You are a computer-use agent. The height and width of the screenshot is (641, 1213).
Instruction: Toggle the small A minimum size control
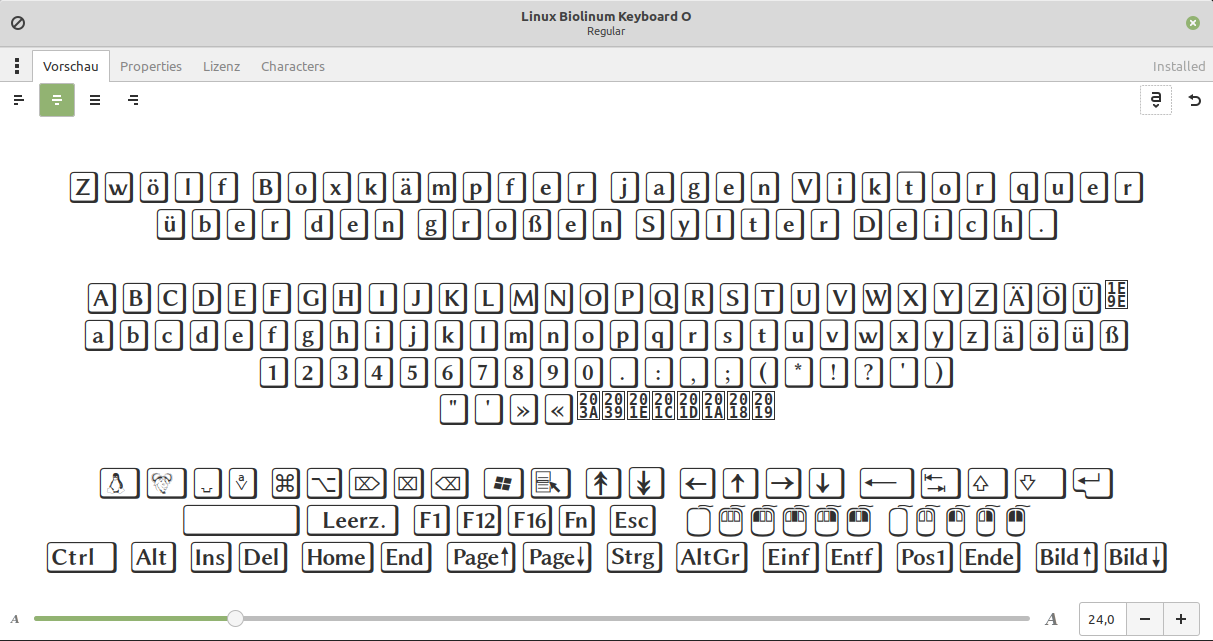[x=14, y=618]
